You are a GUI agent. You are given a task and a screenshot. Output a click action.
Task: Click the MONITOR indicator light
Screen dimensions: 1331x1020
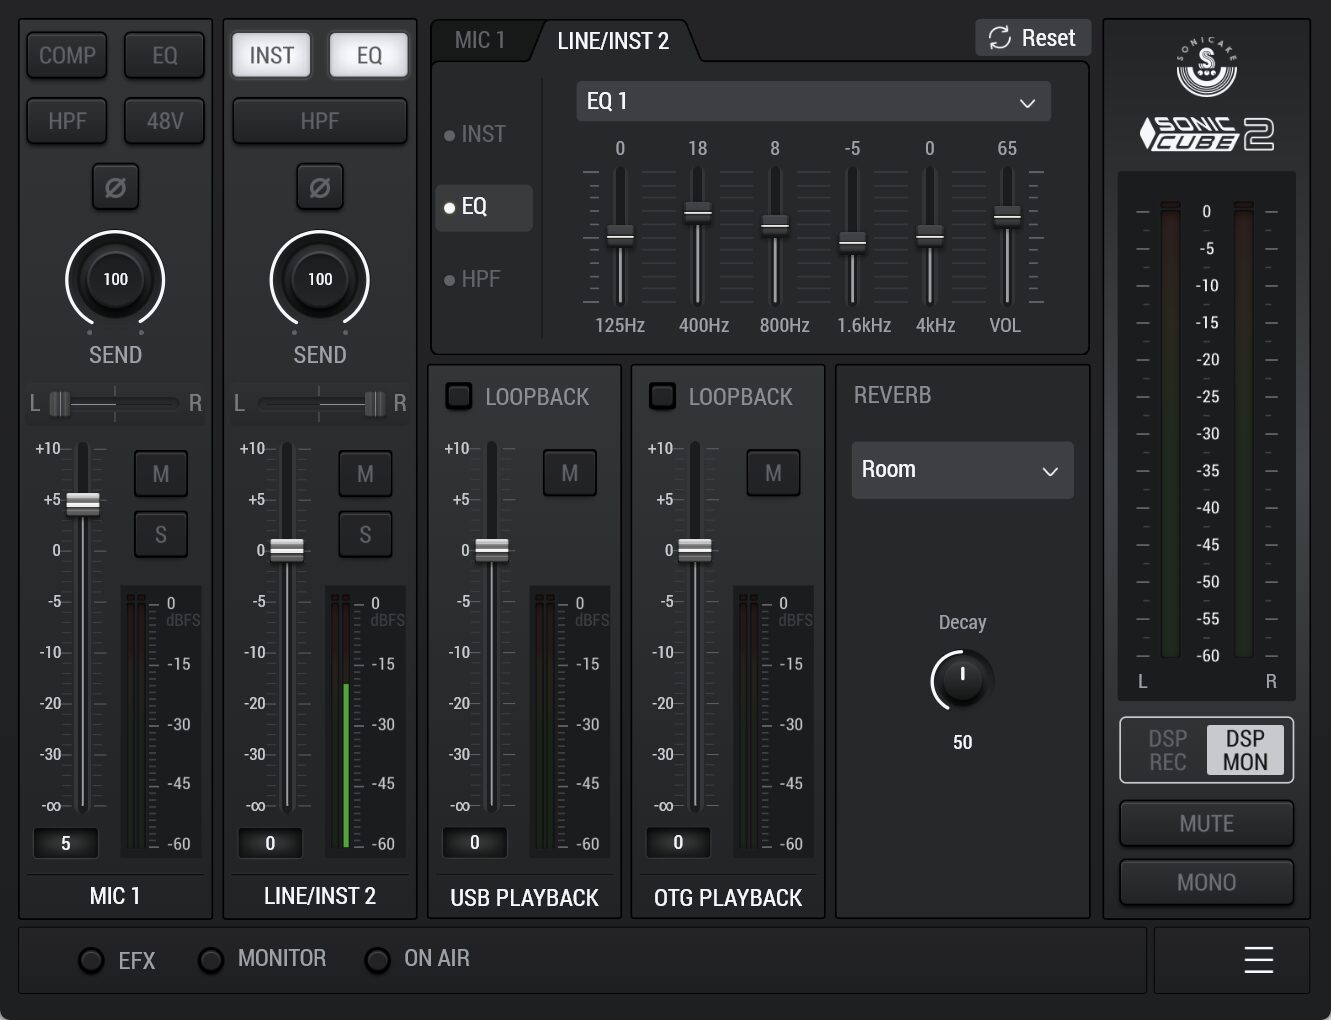click(x=211, y=961)
